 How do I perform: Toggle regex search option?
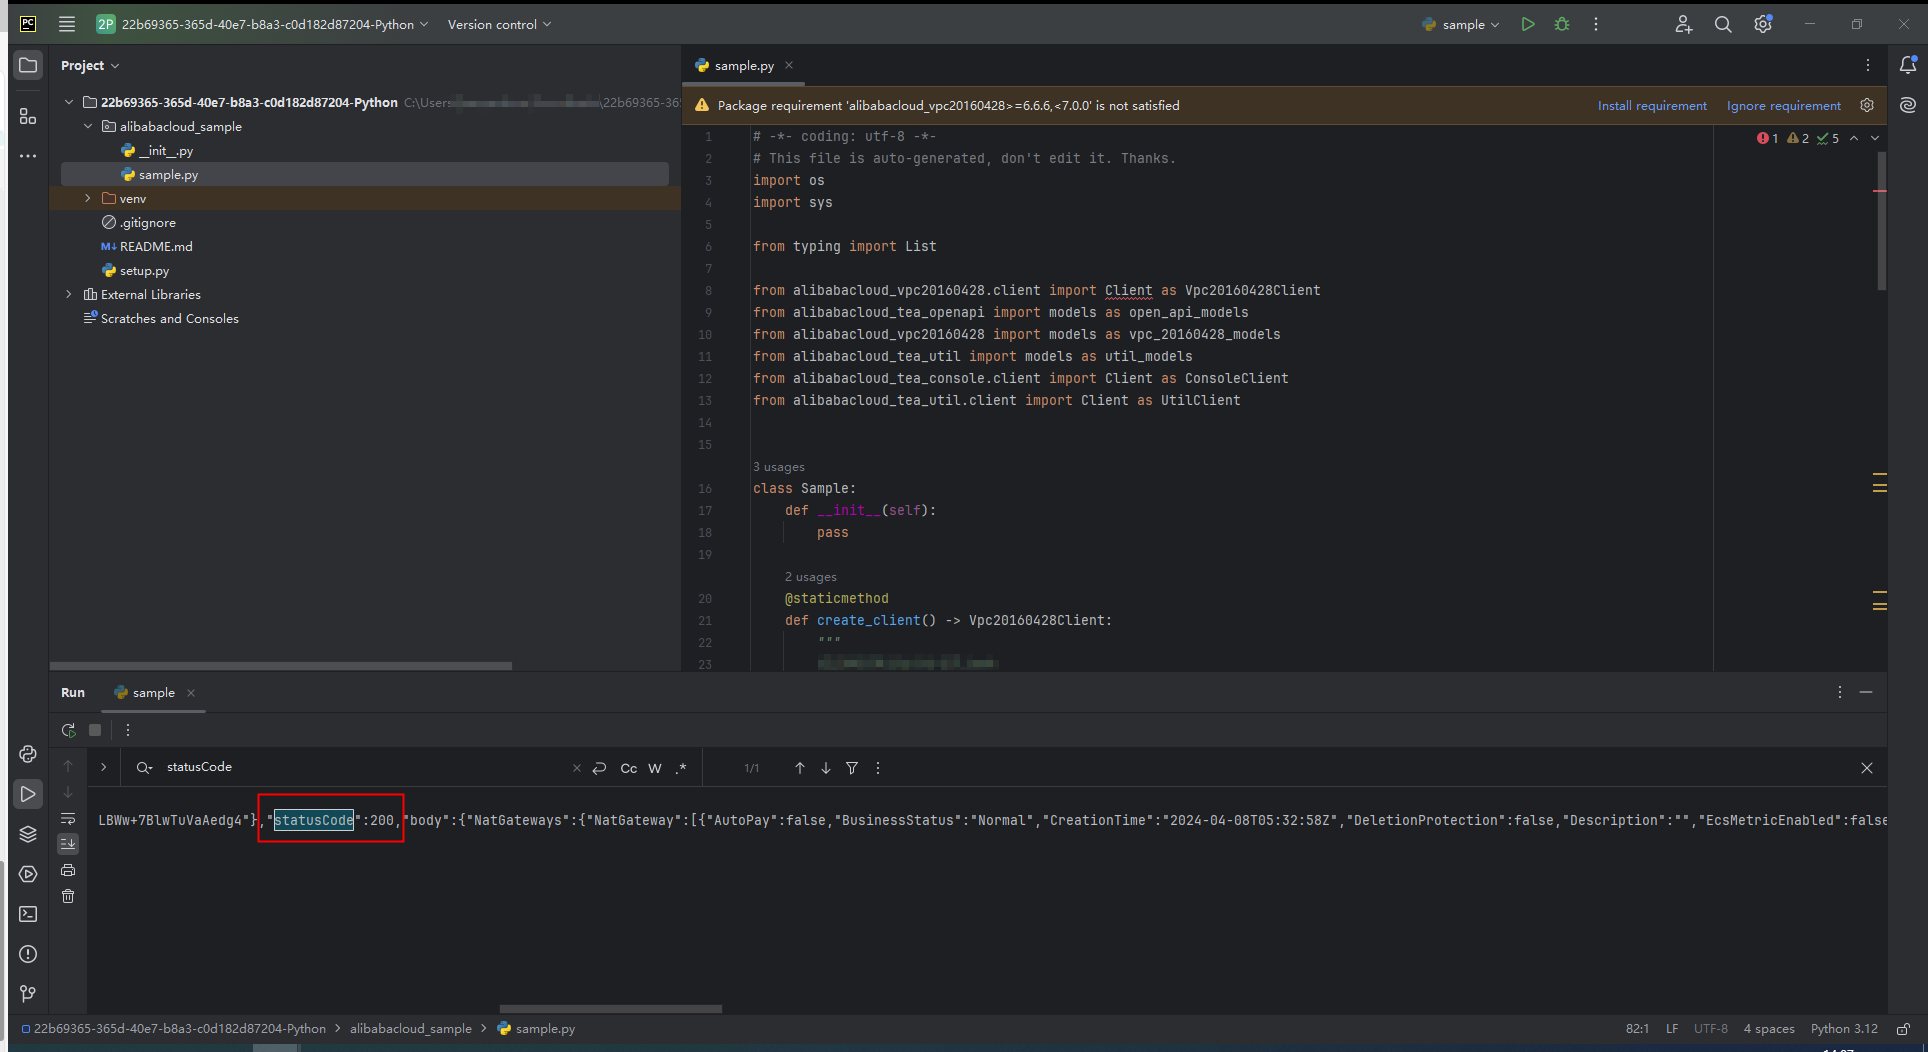[x=681, y=768]
